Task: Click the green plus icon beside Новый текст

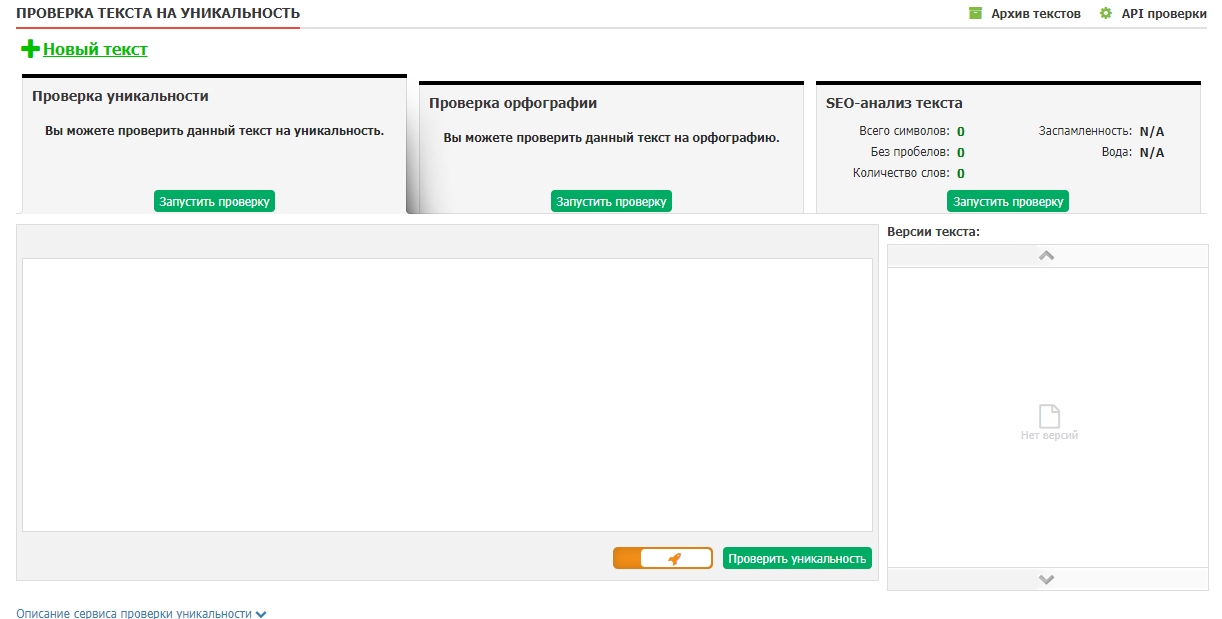Action: 30,49
